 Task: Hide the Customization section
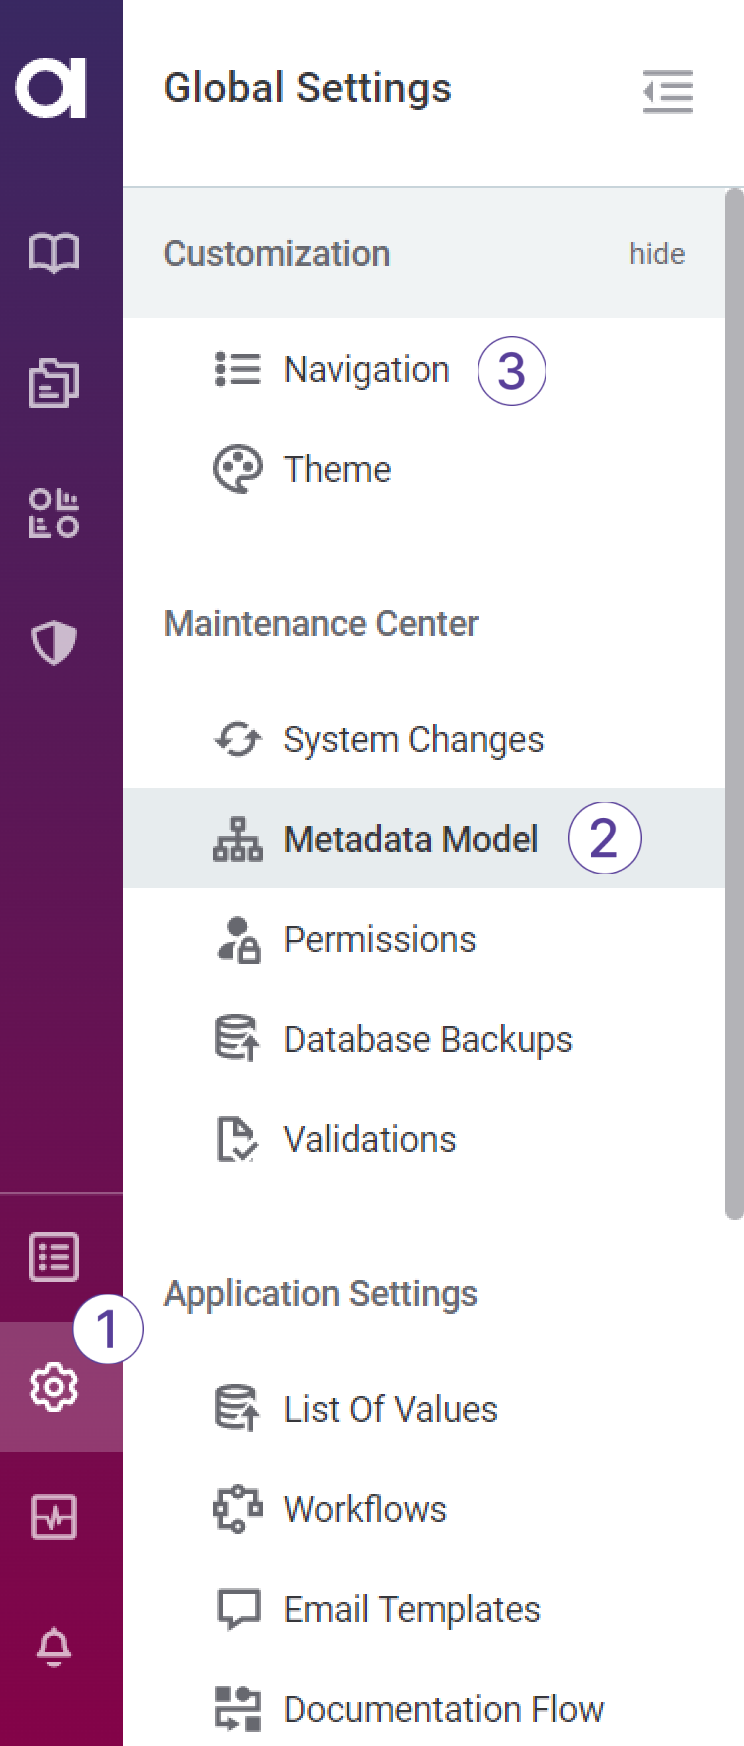657,254
